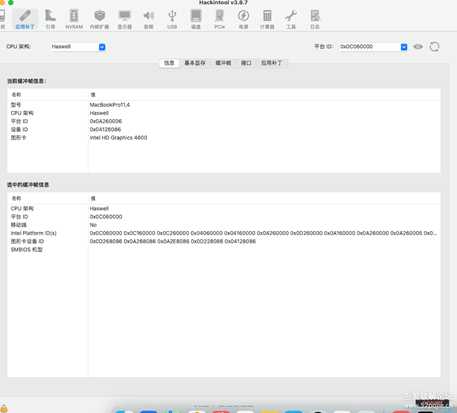Image resolution: width=457 pixels, height=413 pixels.
Task: Click the Name column header in current framebuffer table
Action: 16,95
